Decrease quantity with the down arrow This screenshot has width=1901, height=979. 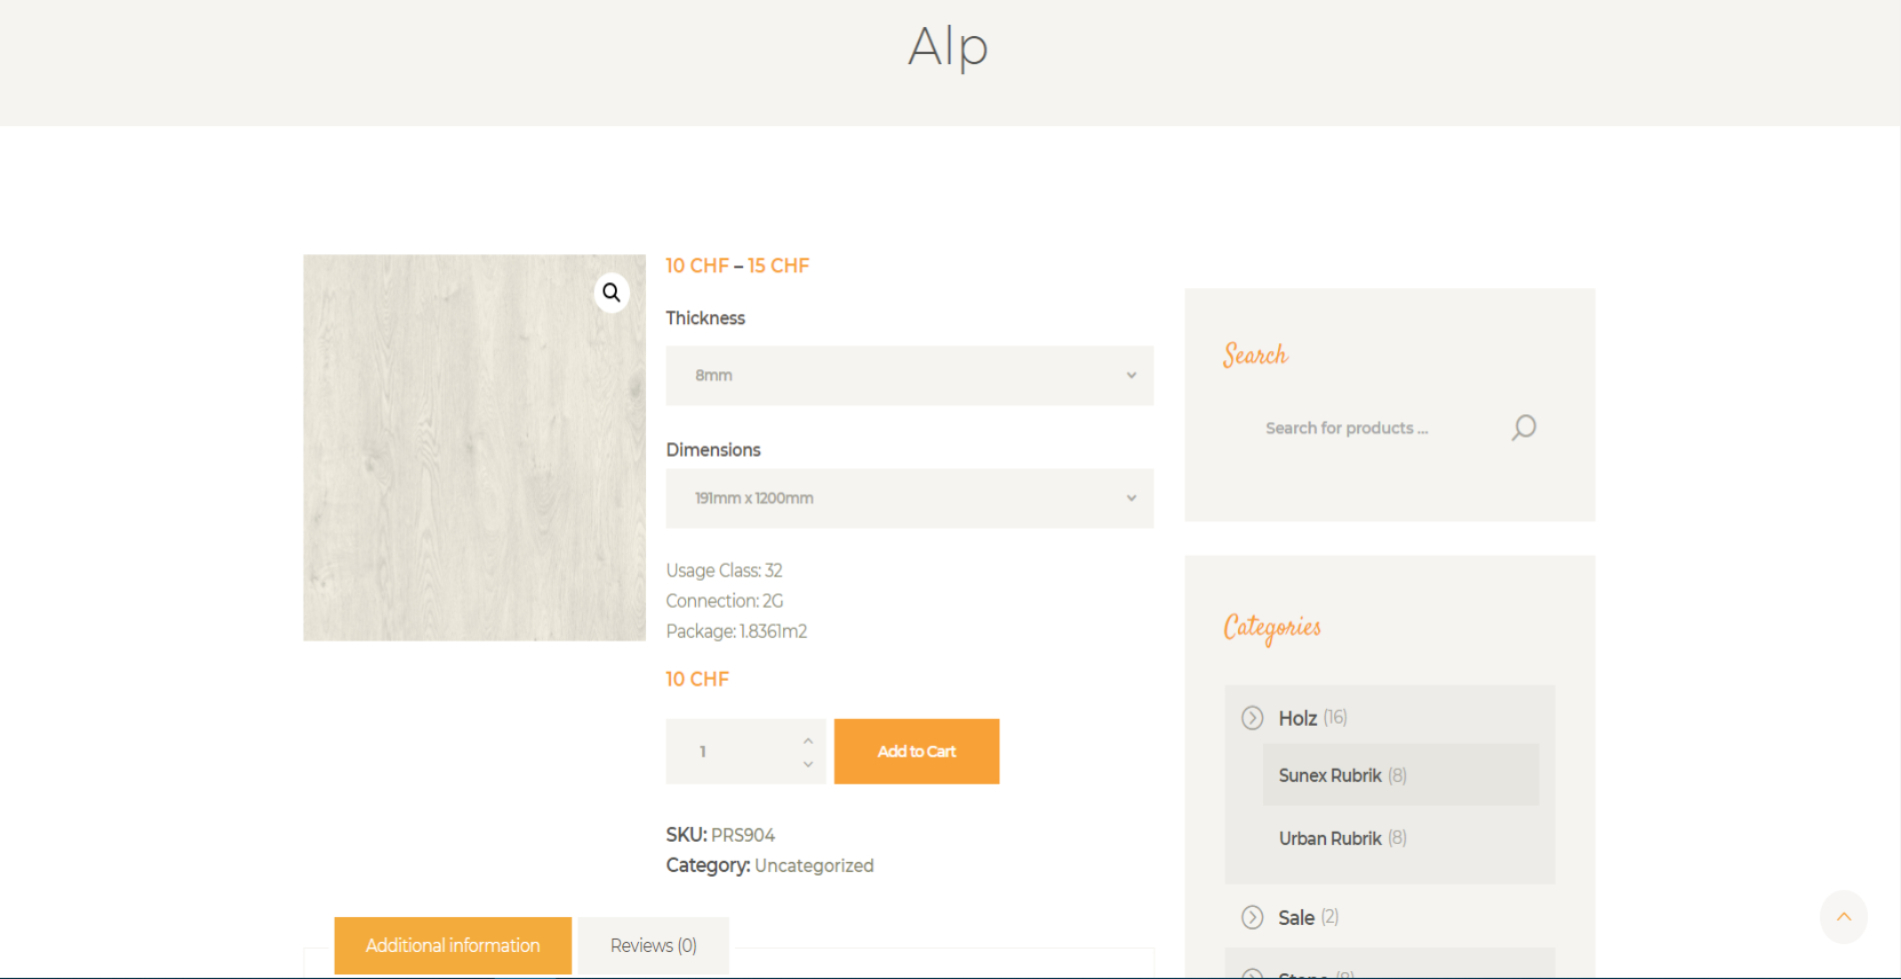point(808,764)
